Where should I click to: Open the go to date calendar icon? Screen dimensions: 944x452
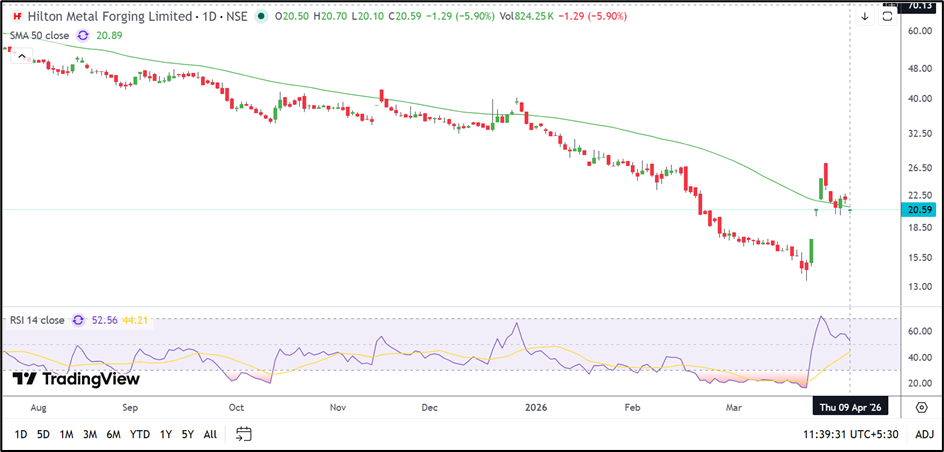point(244,434)
